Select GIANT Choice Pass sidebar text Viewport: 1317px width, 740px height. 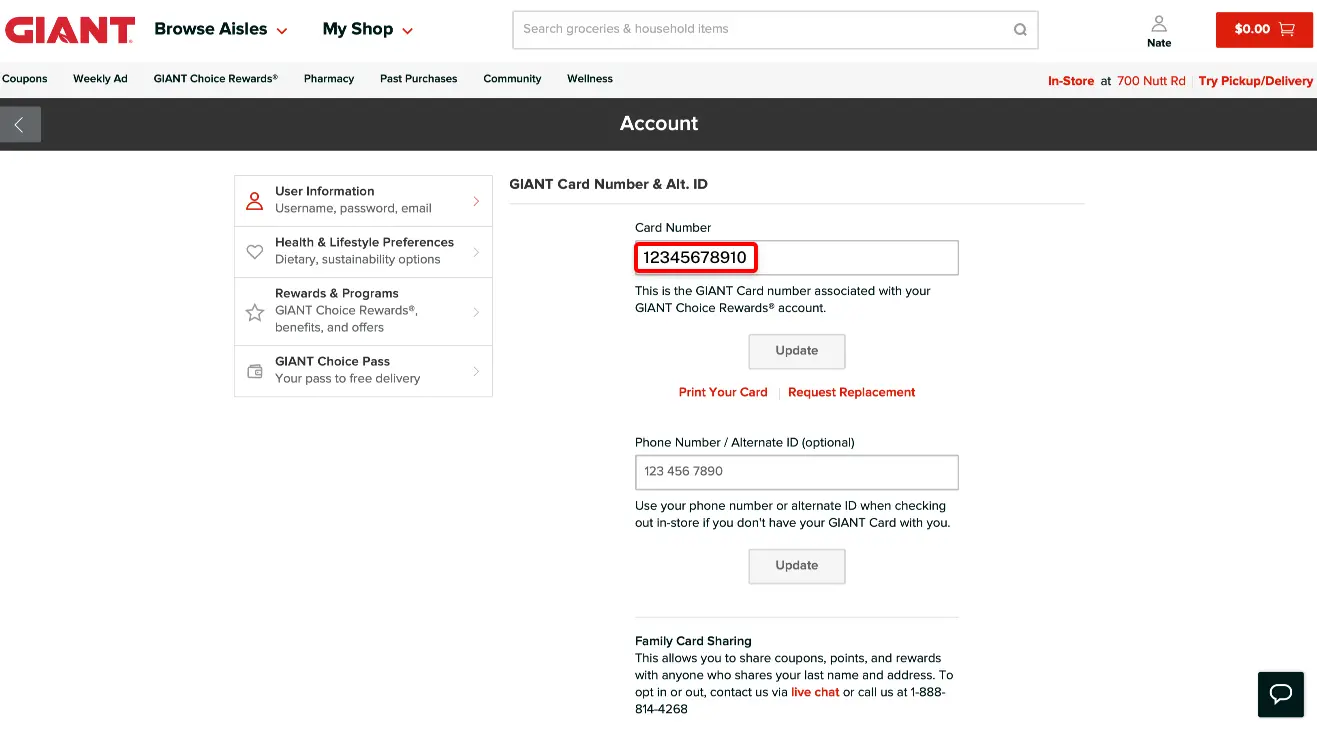[332, 361]
